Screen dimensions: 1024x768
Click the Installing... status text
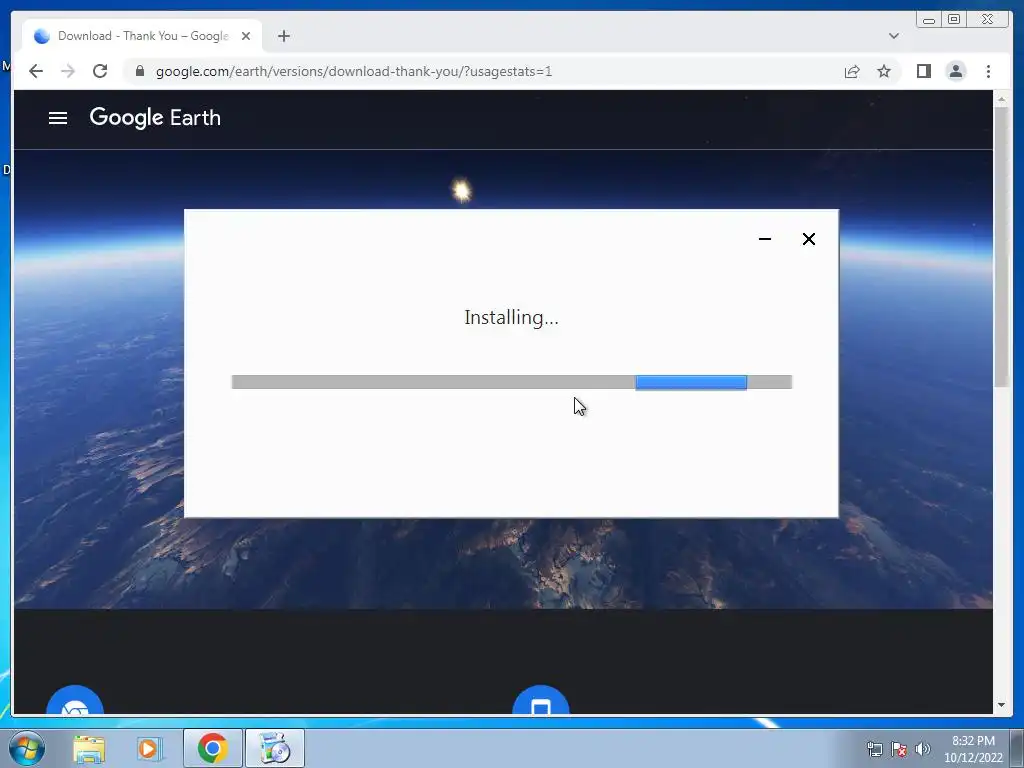511,317
